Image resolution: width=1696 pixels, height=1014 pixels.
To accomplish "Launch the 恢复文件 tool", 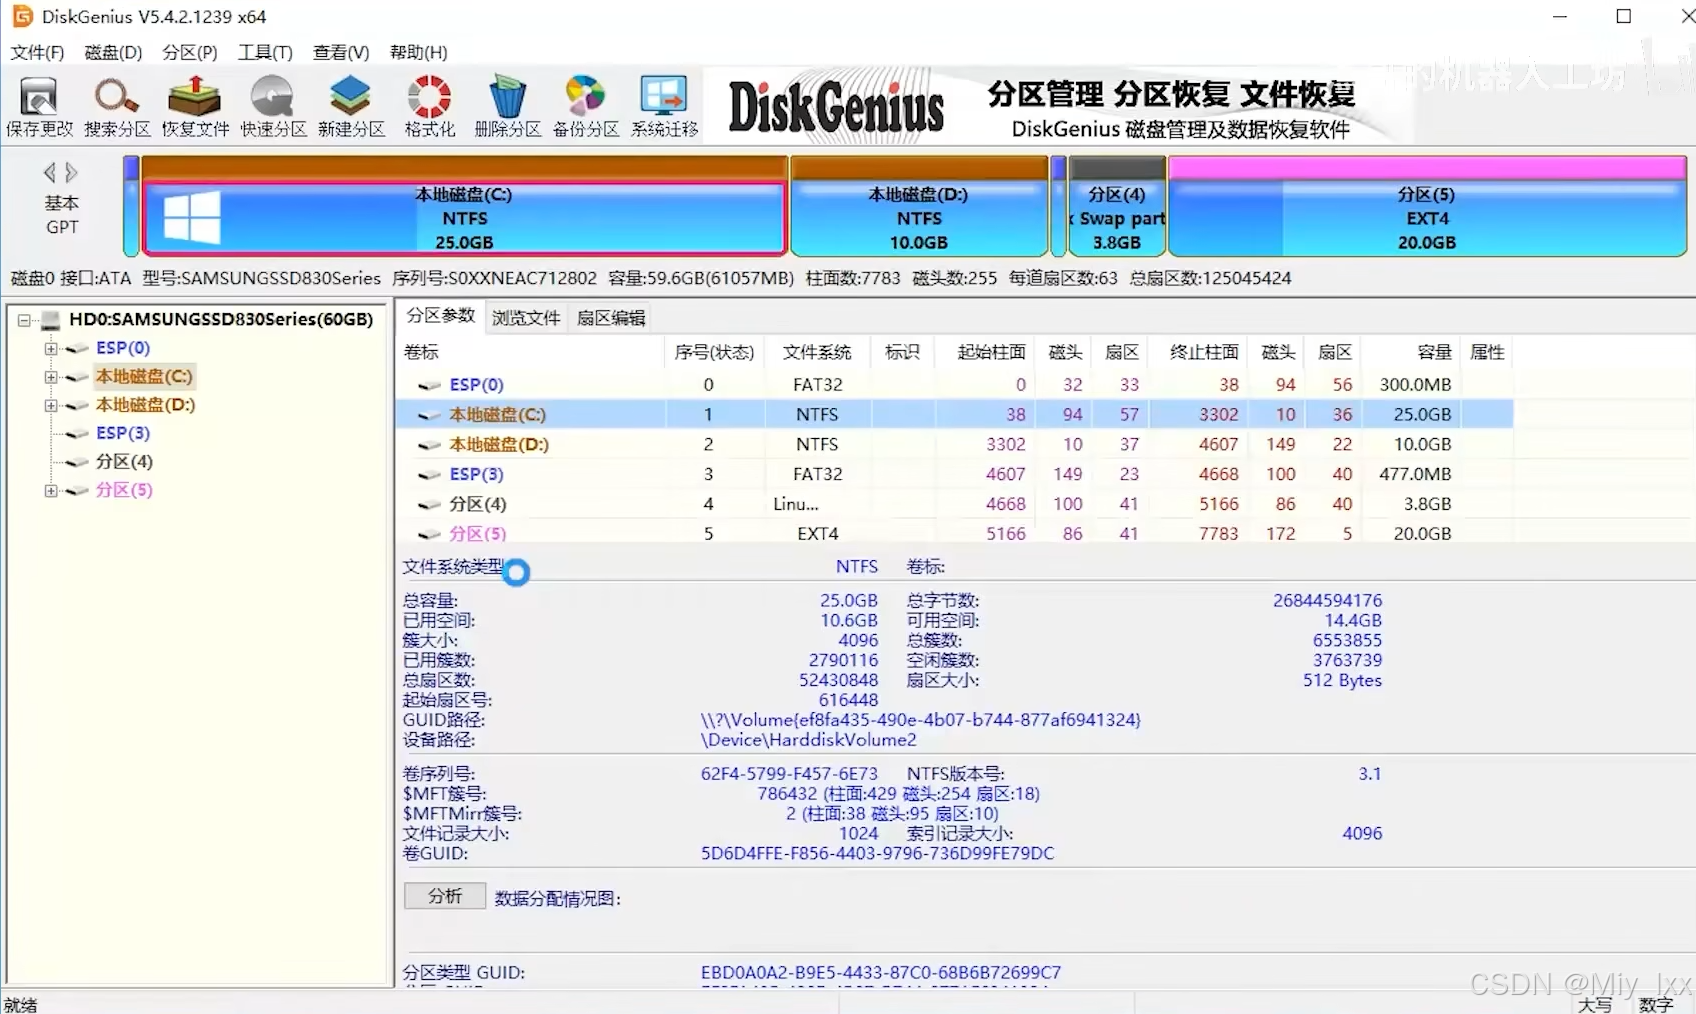I will click(195, 106).
